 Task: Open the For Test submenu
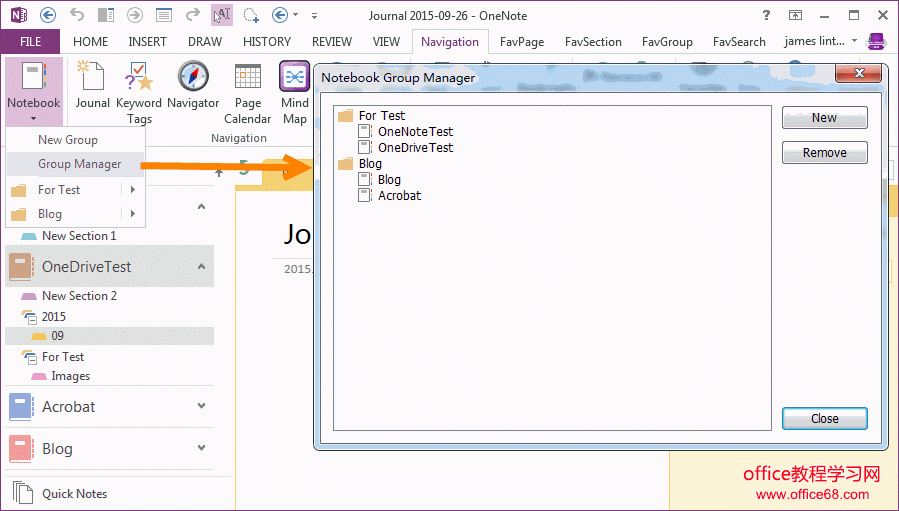[x=75, y=190]
